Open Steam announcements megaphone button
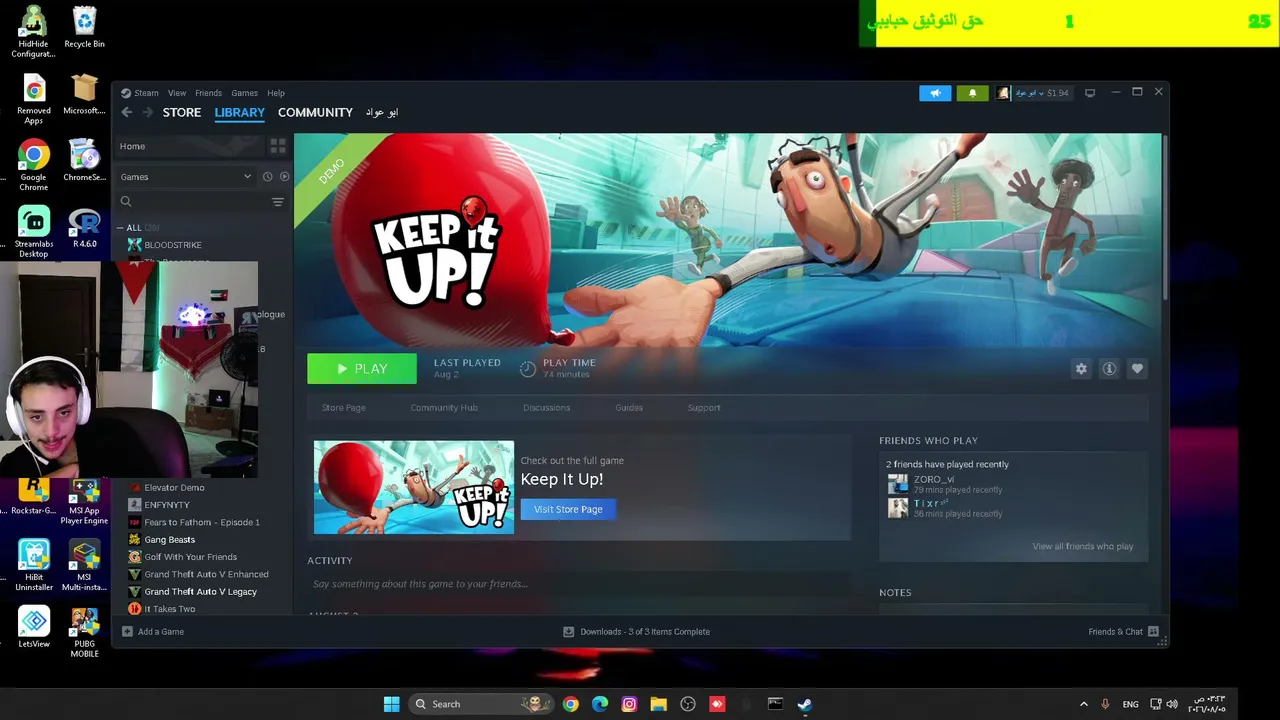Screen dimensions: 1280x720 pyautogui.click(x=935, y=93)
